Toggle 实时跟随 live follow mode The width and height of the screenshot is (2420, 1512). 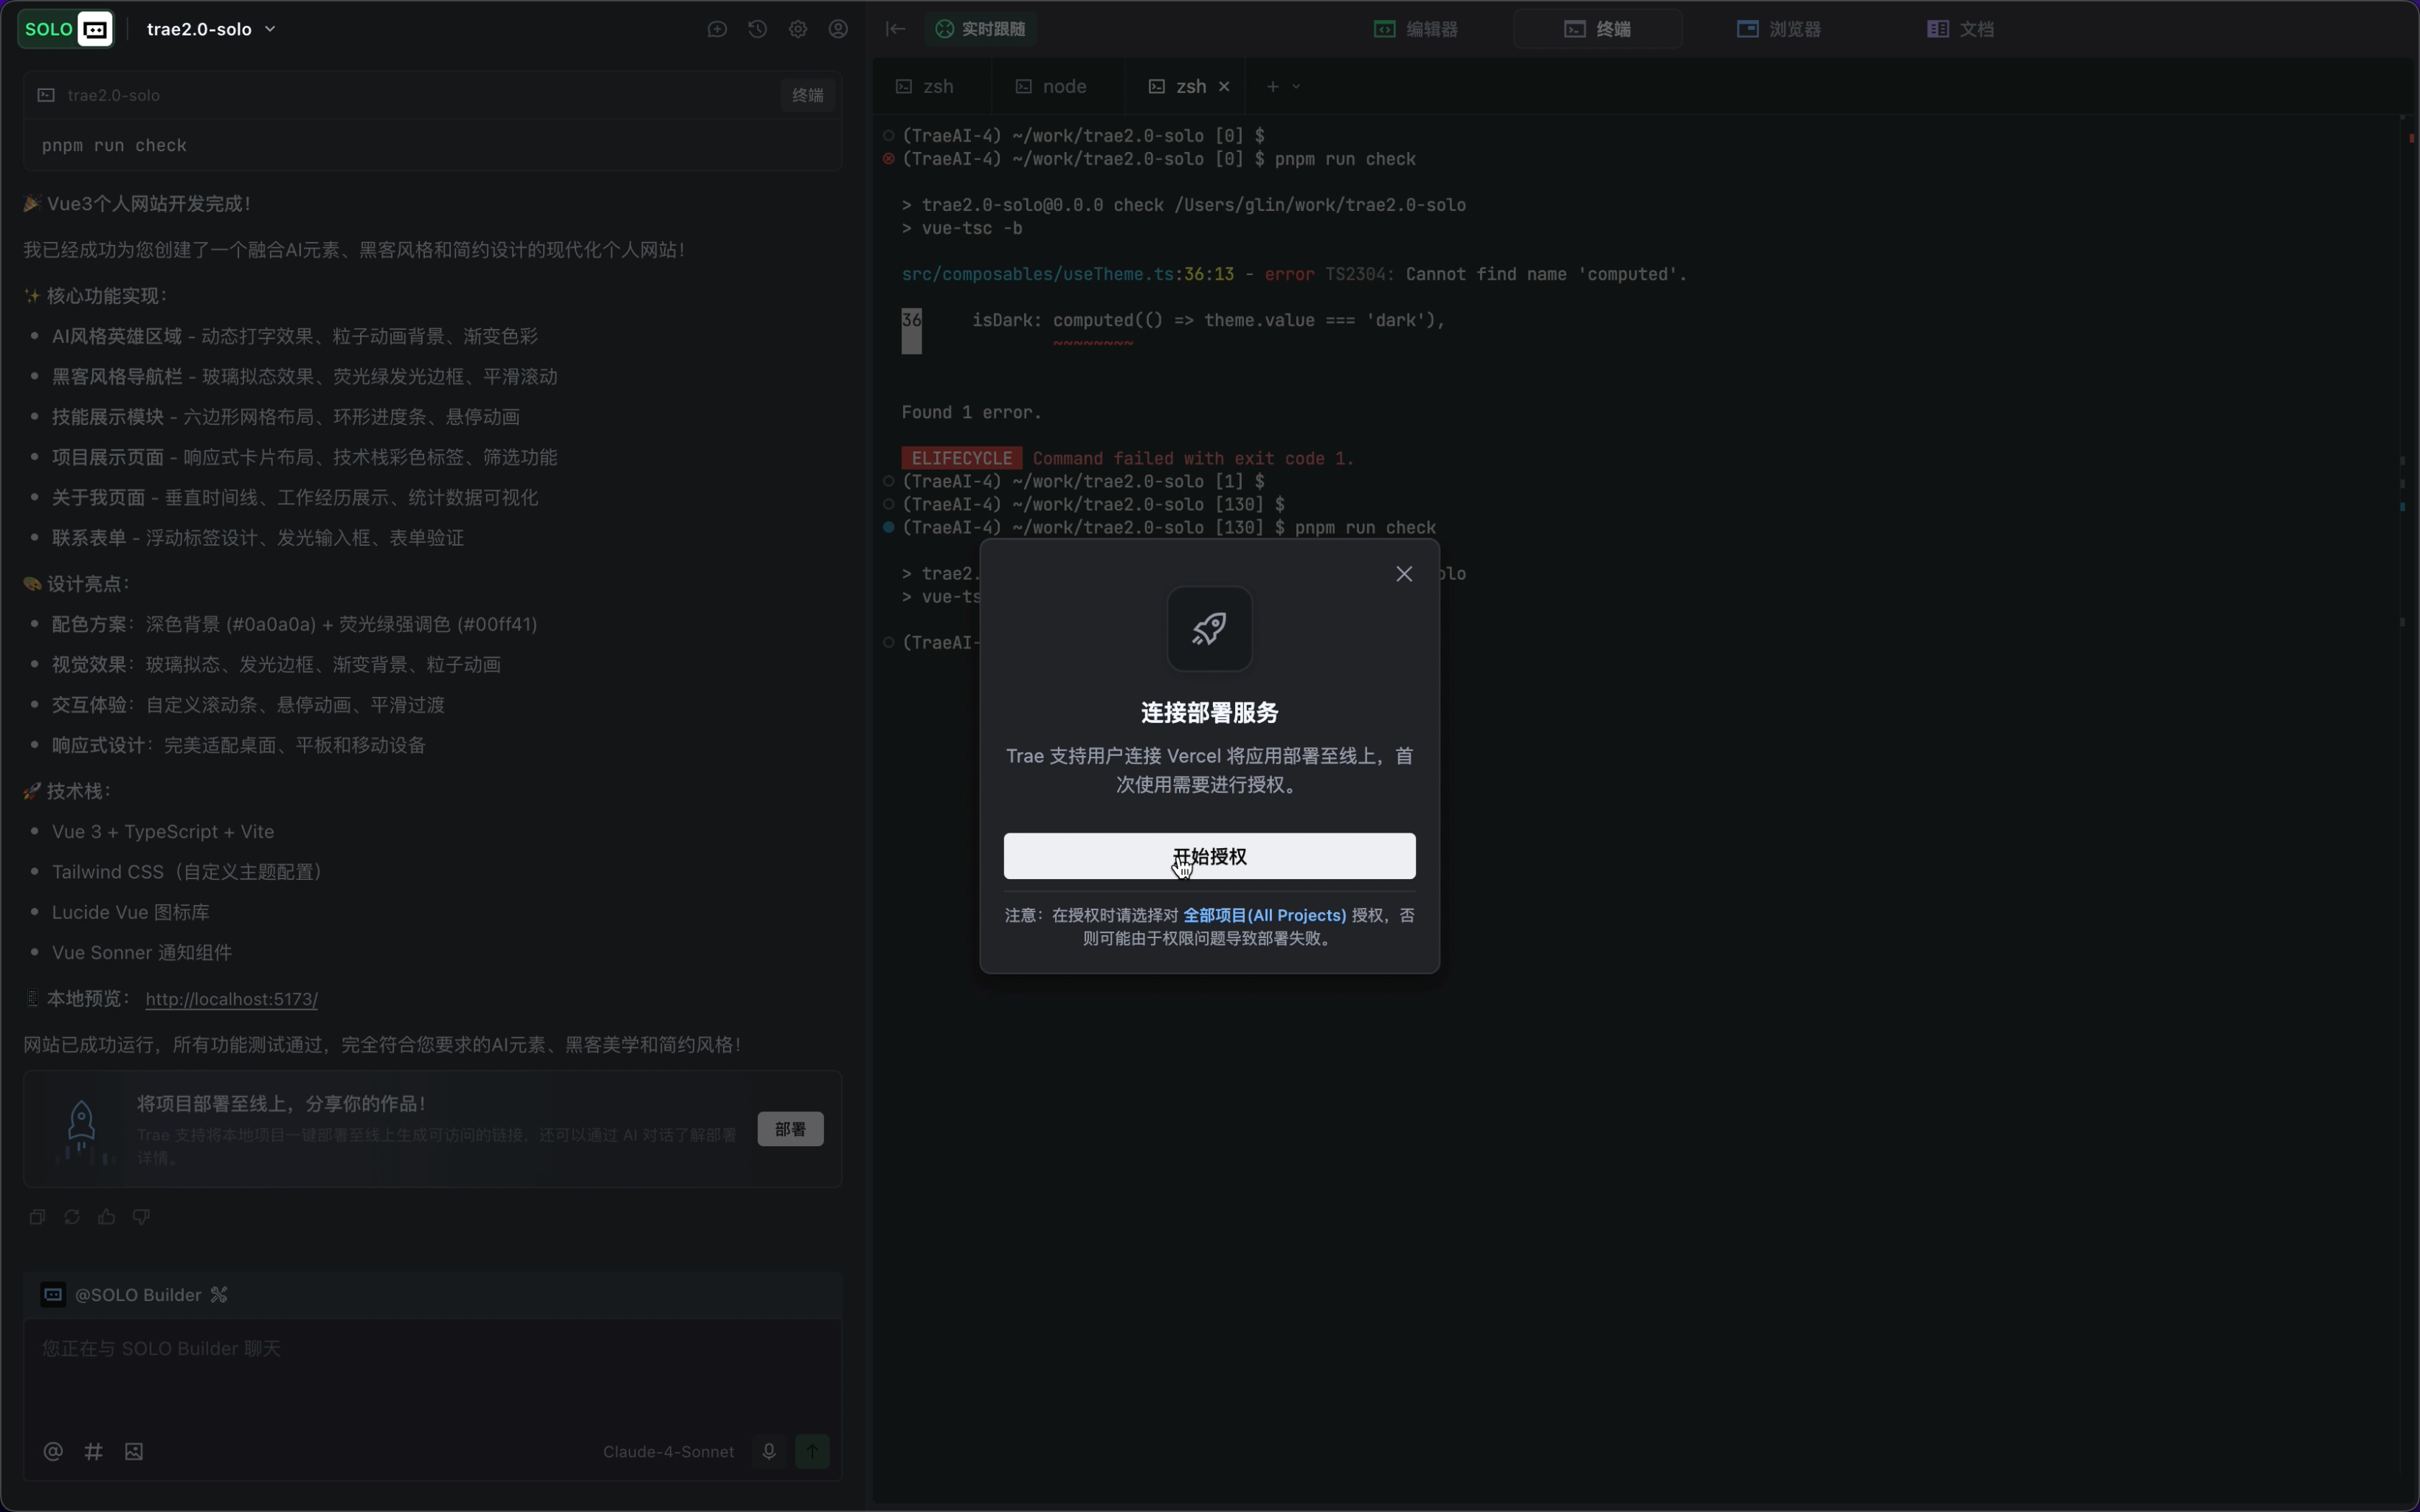coord(981,29)
